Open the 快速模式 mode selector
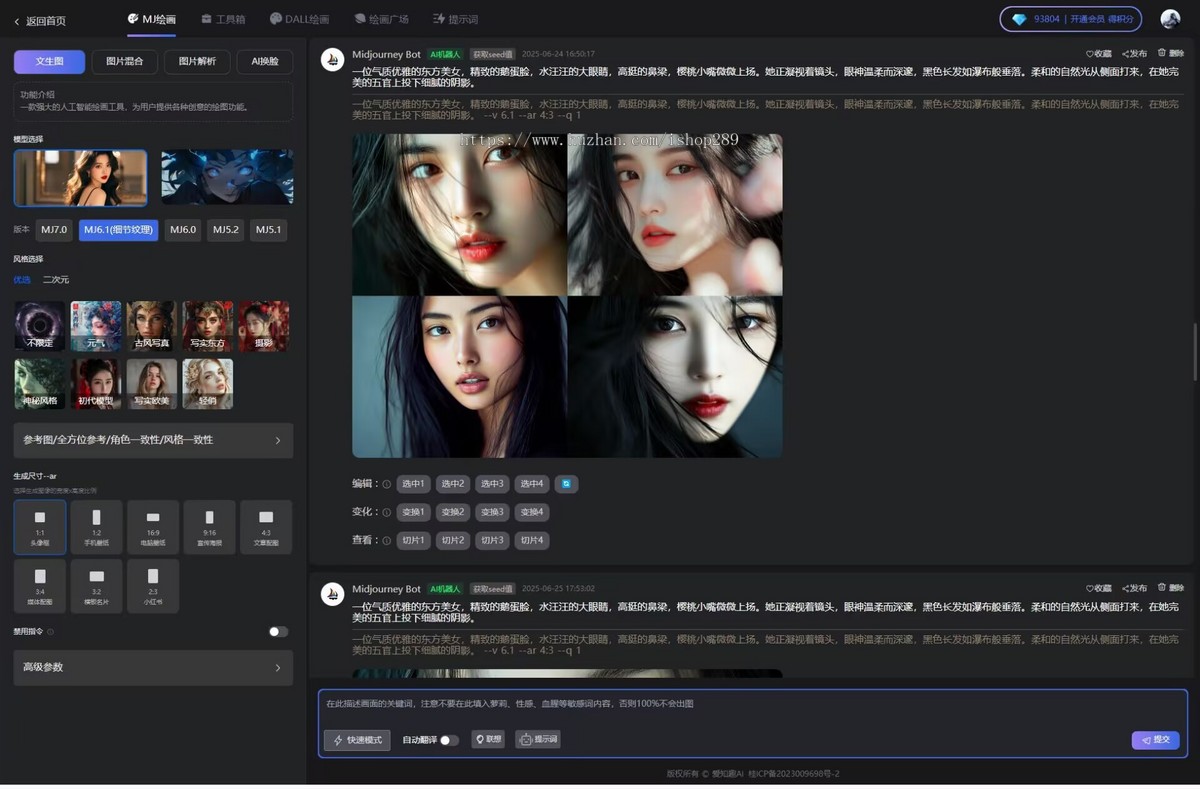The width and height of the screenshot is (1200, 789). [x=357, y=740]
